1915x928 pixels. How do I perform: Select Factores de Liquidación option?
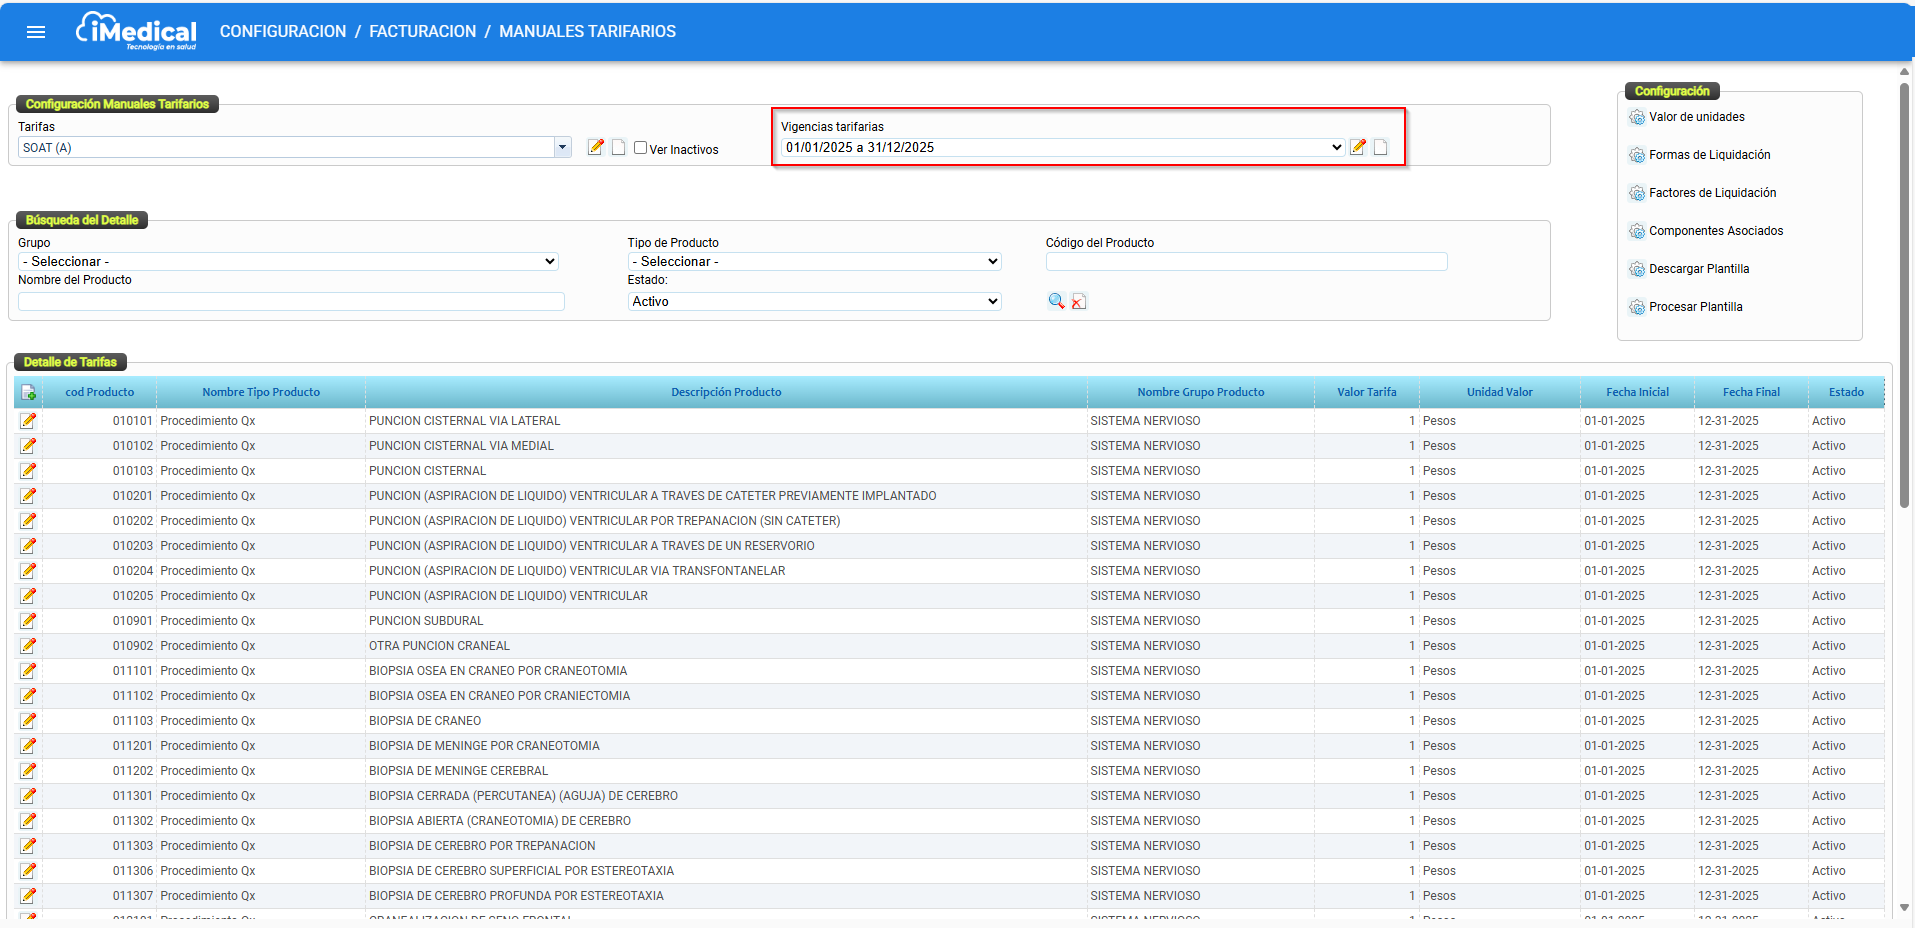[x=1712, y=193]
